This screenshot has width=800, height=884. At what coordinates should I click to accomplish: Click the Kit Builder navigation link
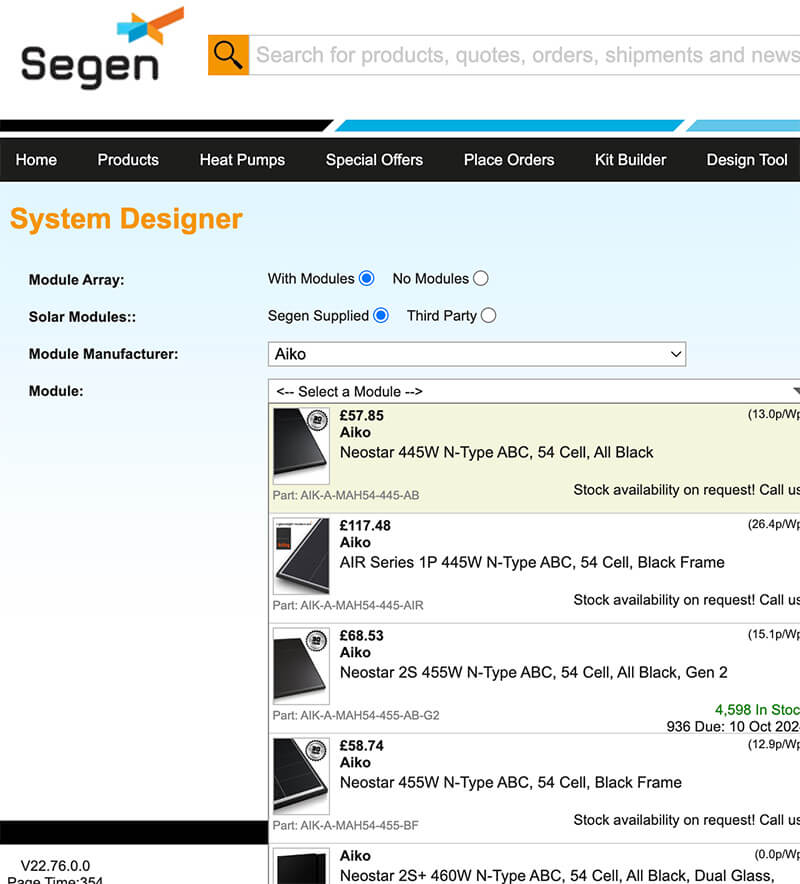pos(630,160)
